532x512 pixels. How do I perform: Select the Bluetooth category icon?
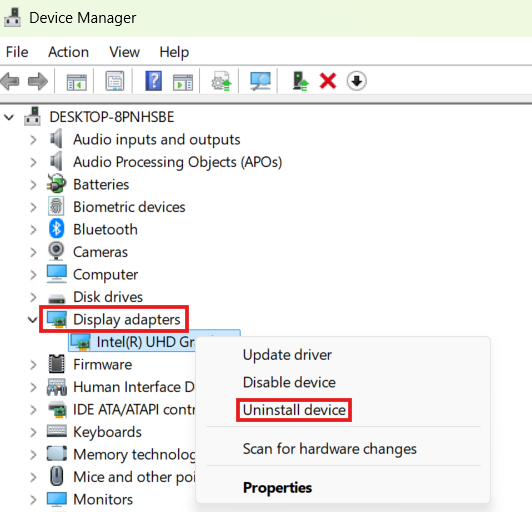[x=56, y=228]
